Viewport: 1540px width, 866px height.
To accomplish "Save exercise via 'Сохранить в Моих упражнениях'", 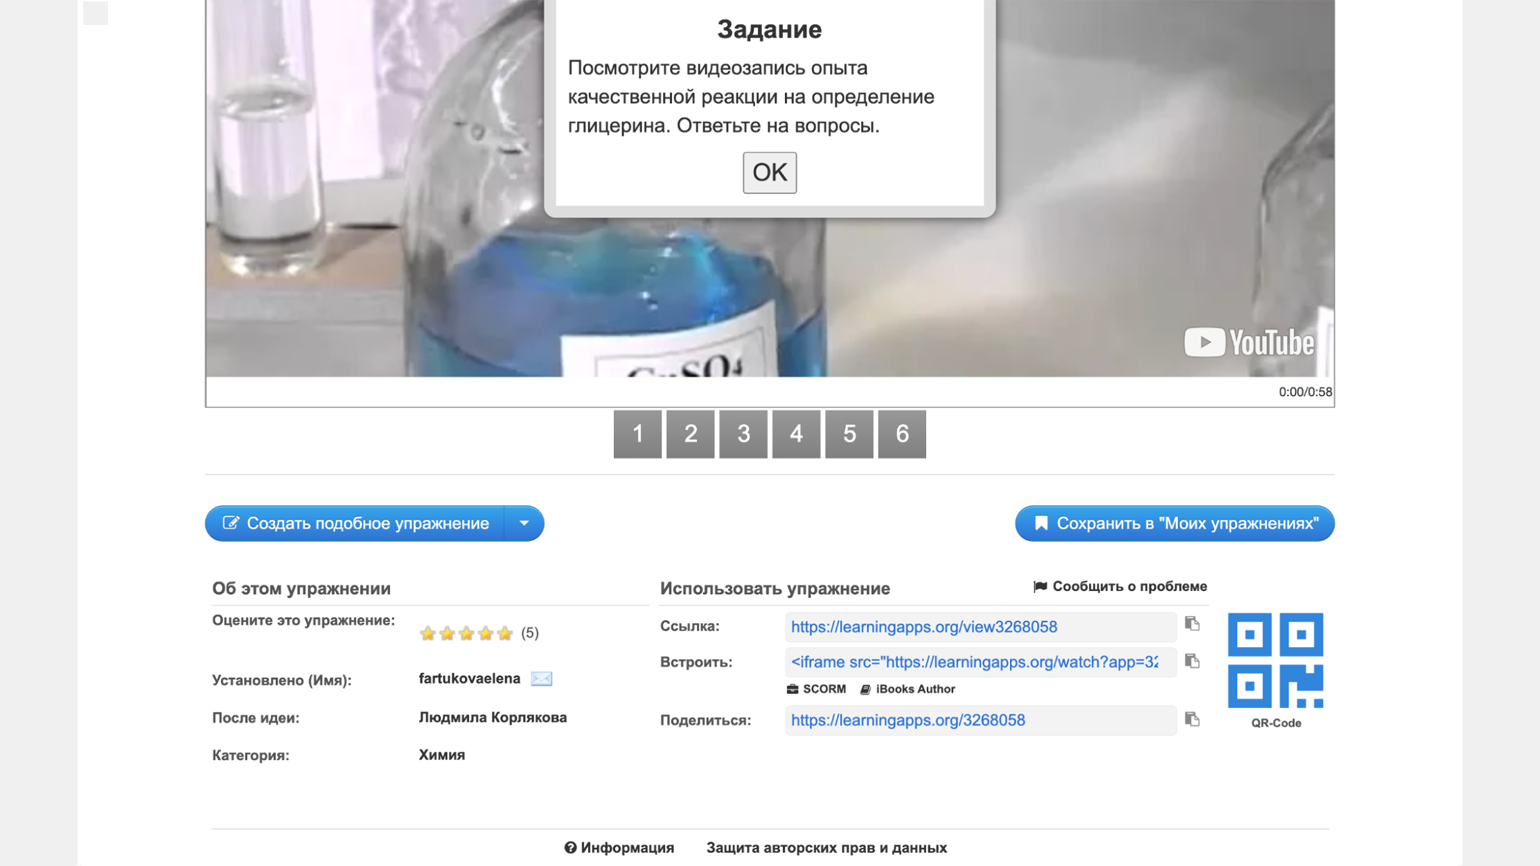I will tap(1174, 523).
